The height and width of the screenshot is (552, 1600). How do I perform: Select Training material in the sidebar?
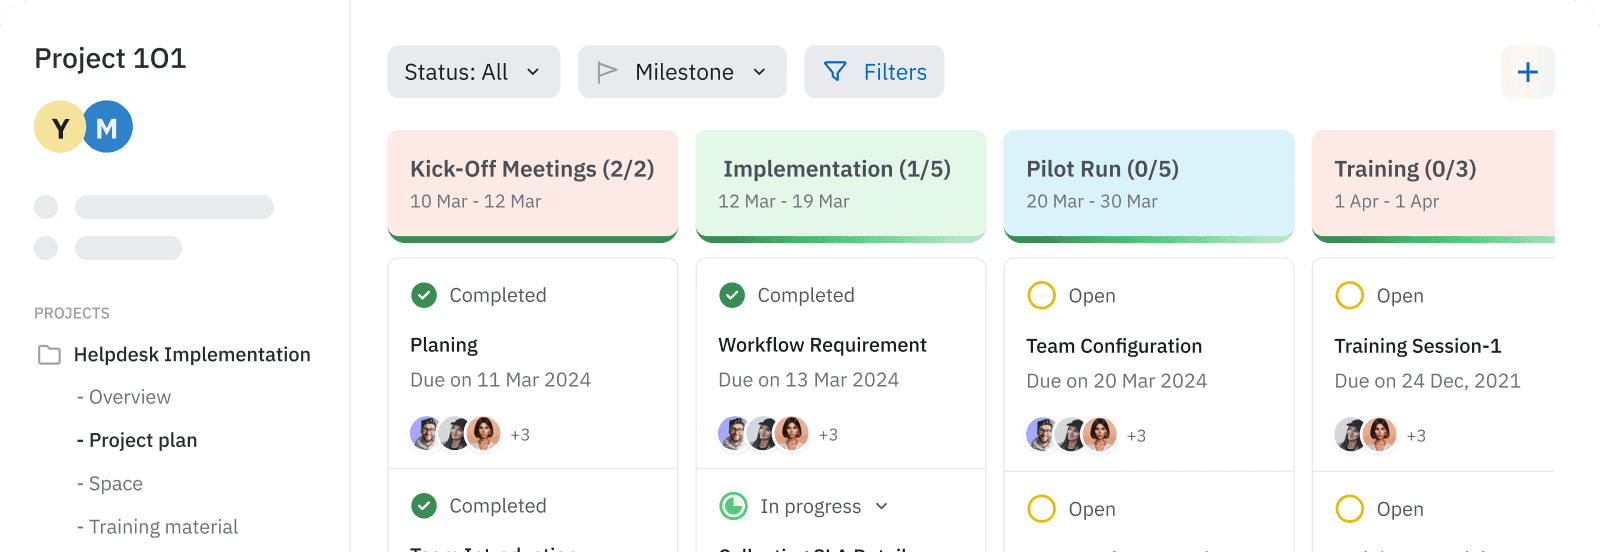(x=163, y=527)
